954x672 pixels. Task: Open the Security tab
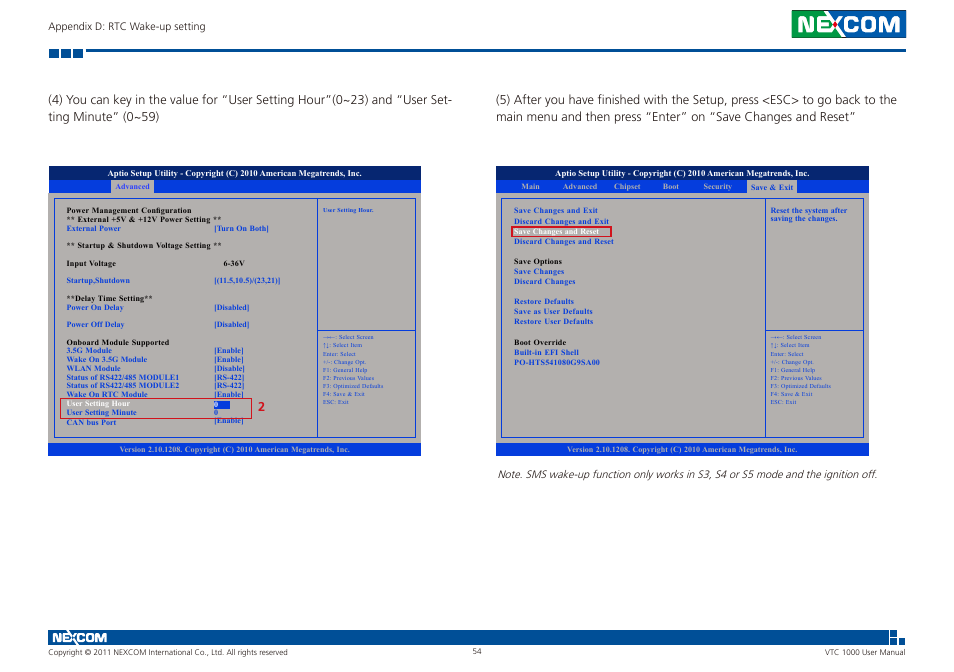717,187
